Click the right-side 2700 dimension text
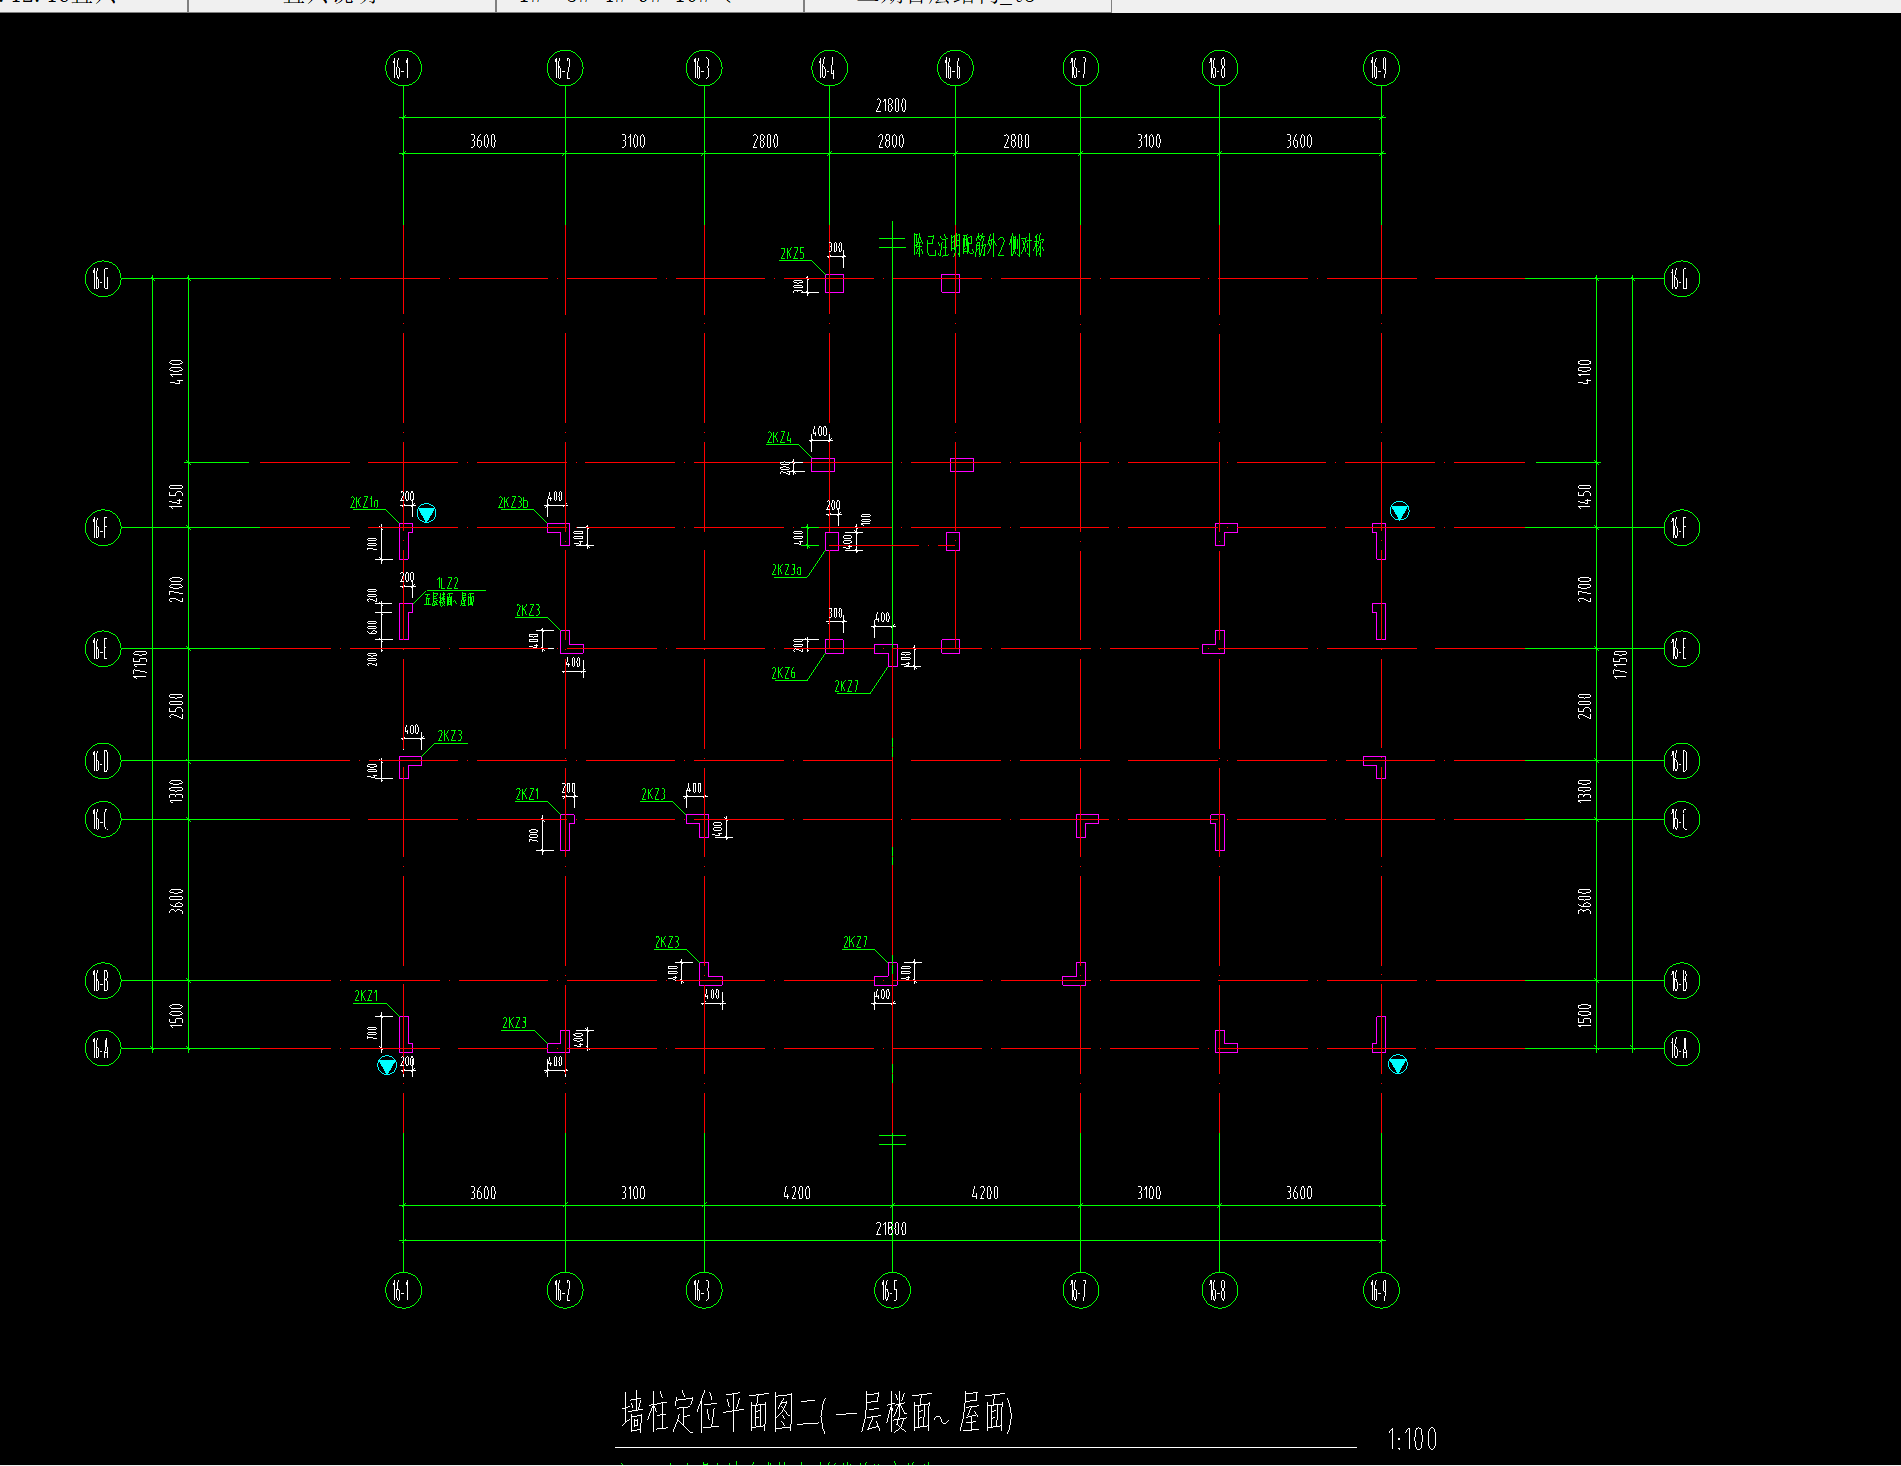This screenshot has height=1466, width=1901. 1584,589
